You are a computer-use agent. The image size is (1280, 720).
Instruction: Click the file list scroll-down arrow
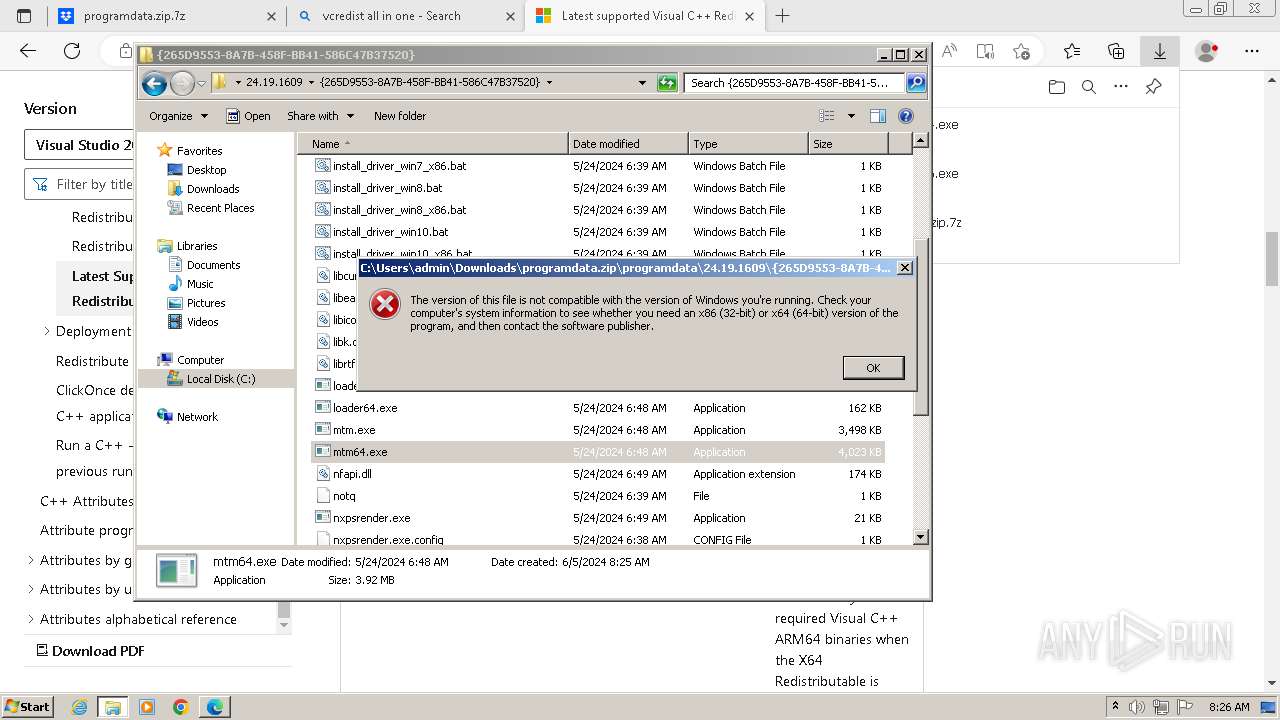click(921, 538)
